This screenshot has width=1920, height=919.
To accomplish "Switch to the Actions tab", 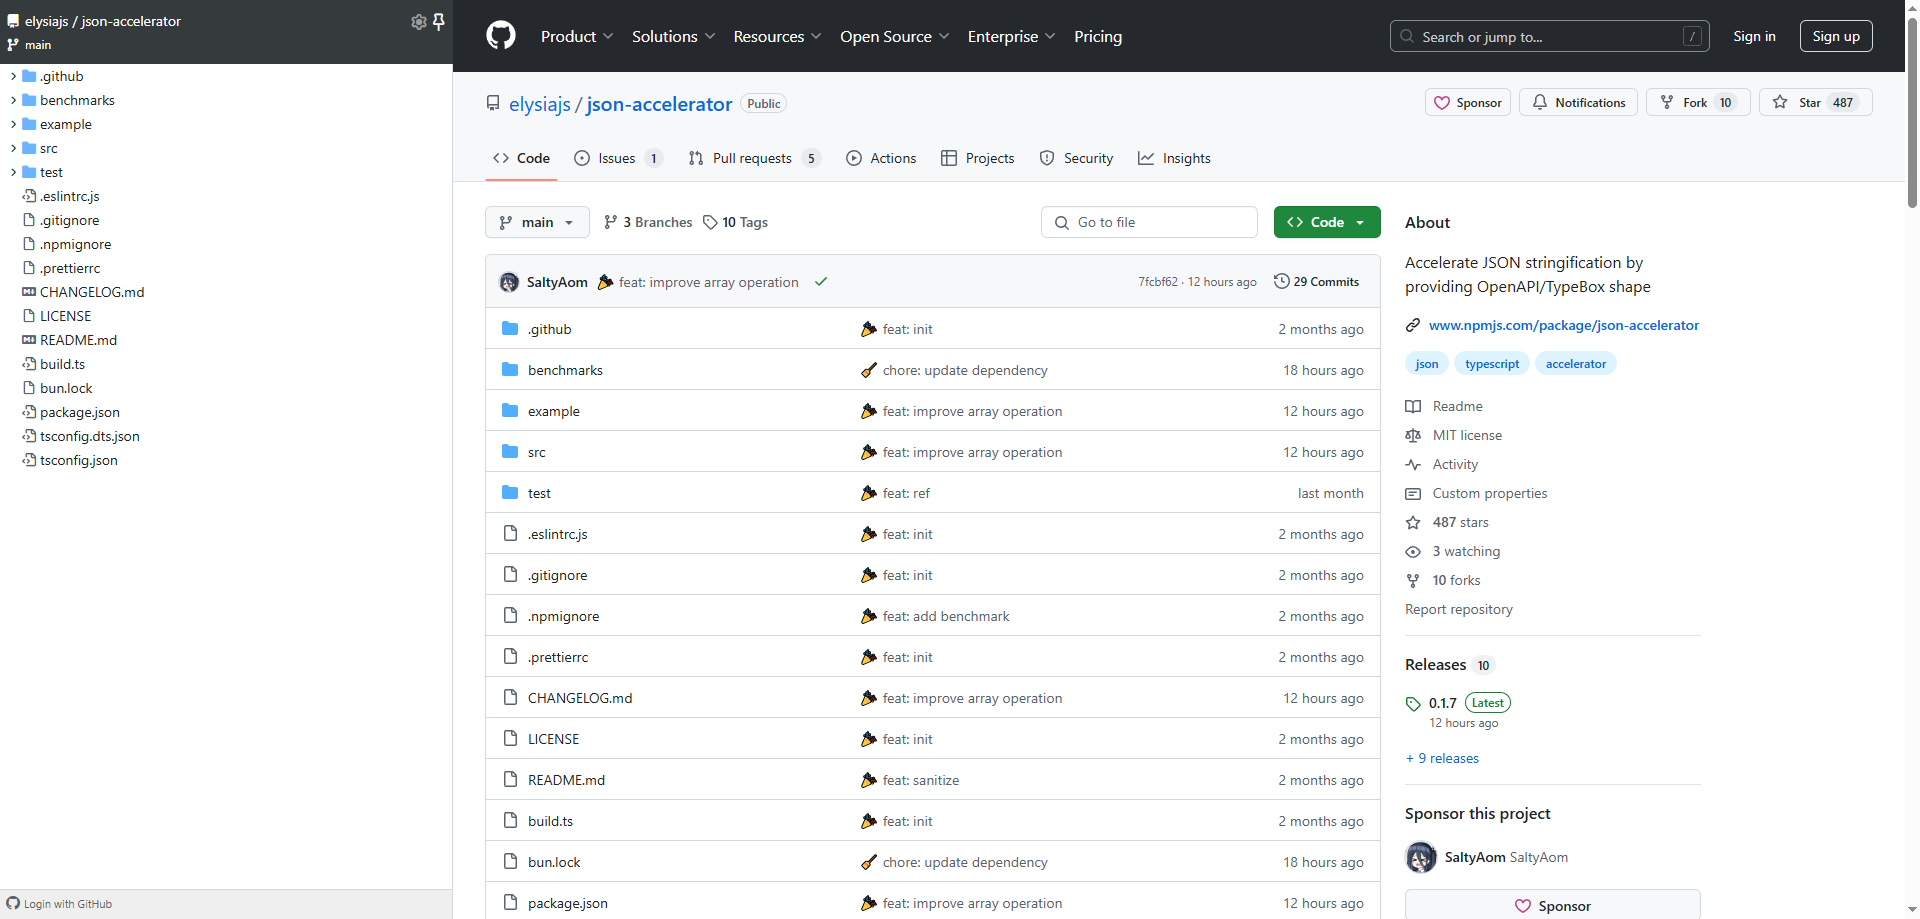I will coord(881,158).
